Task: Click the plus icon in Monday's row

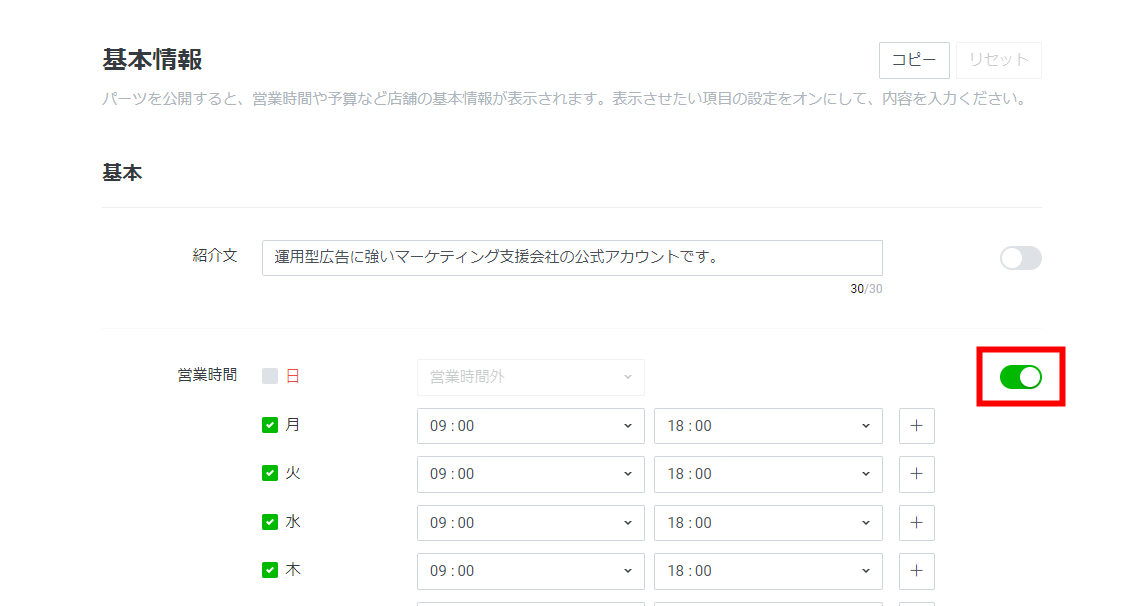Action: click(916, 426)
